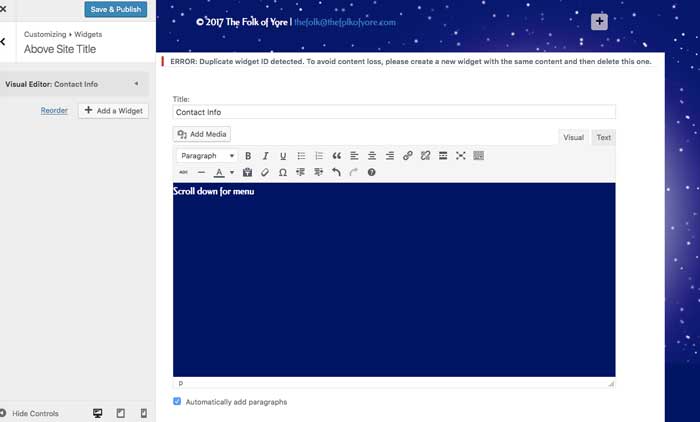This screenshot has width=700, height=422.
Task: Click the undo arrow in toolbar
Action: click(x=336, y=172)
